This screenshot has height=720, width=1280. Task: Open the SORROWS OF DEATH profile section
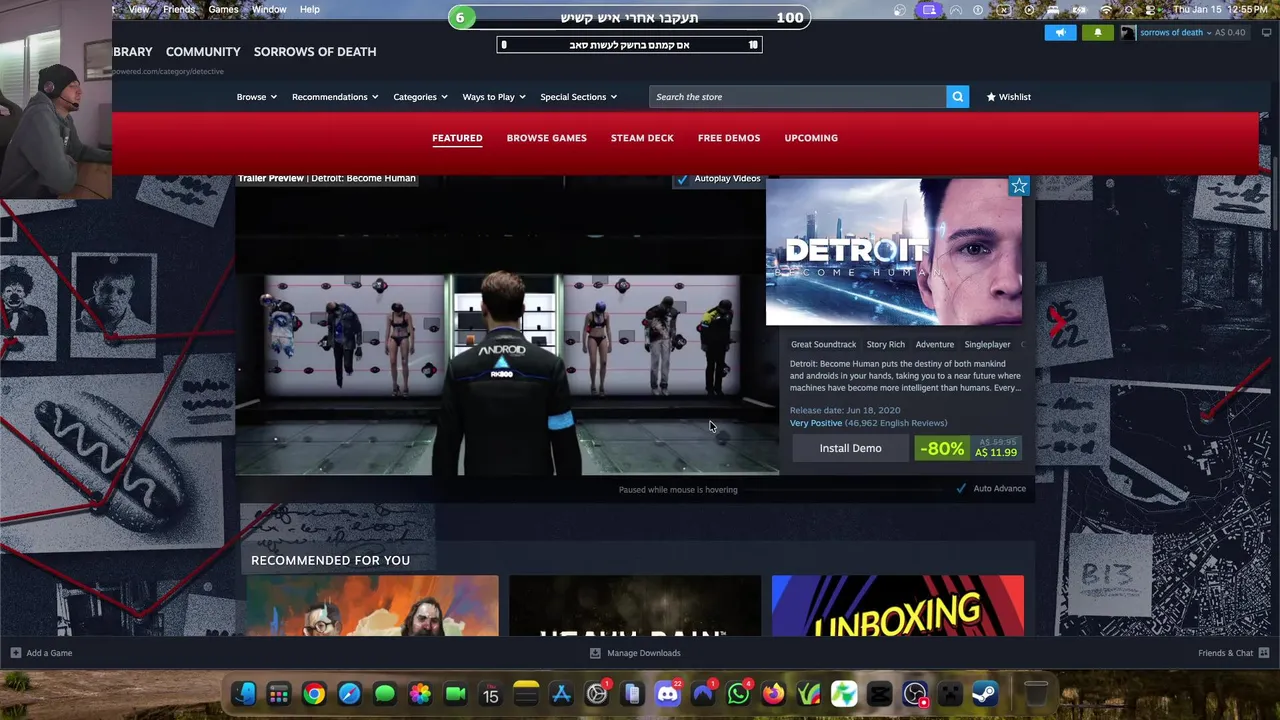pos(315,51)
